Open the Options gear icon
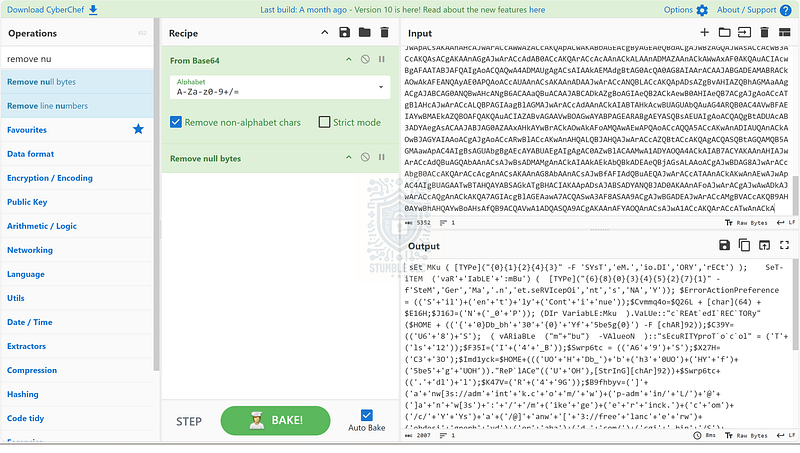Viewport: 800px width, 453px height. tap(702, 10)
